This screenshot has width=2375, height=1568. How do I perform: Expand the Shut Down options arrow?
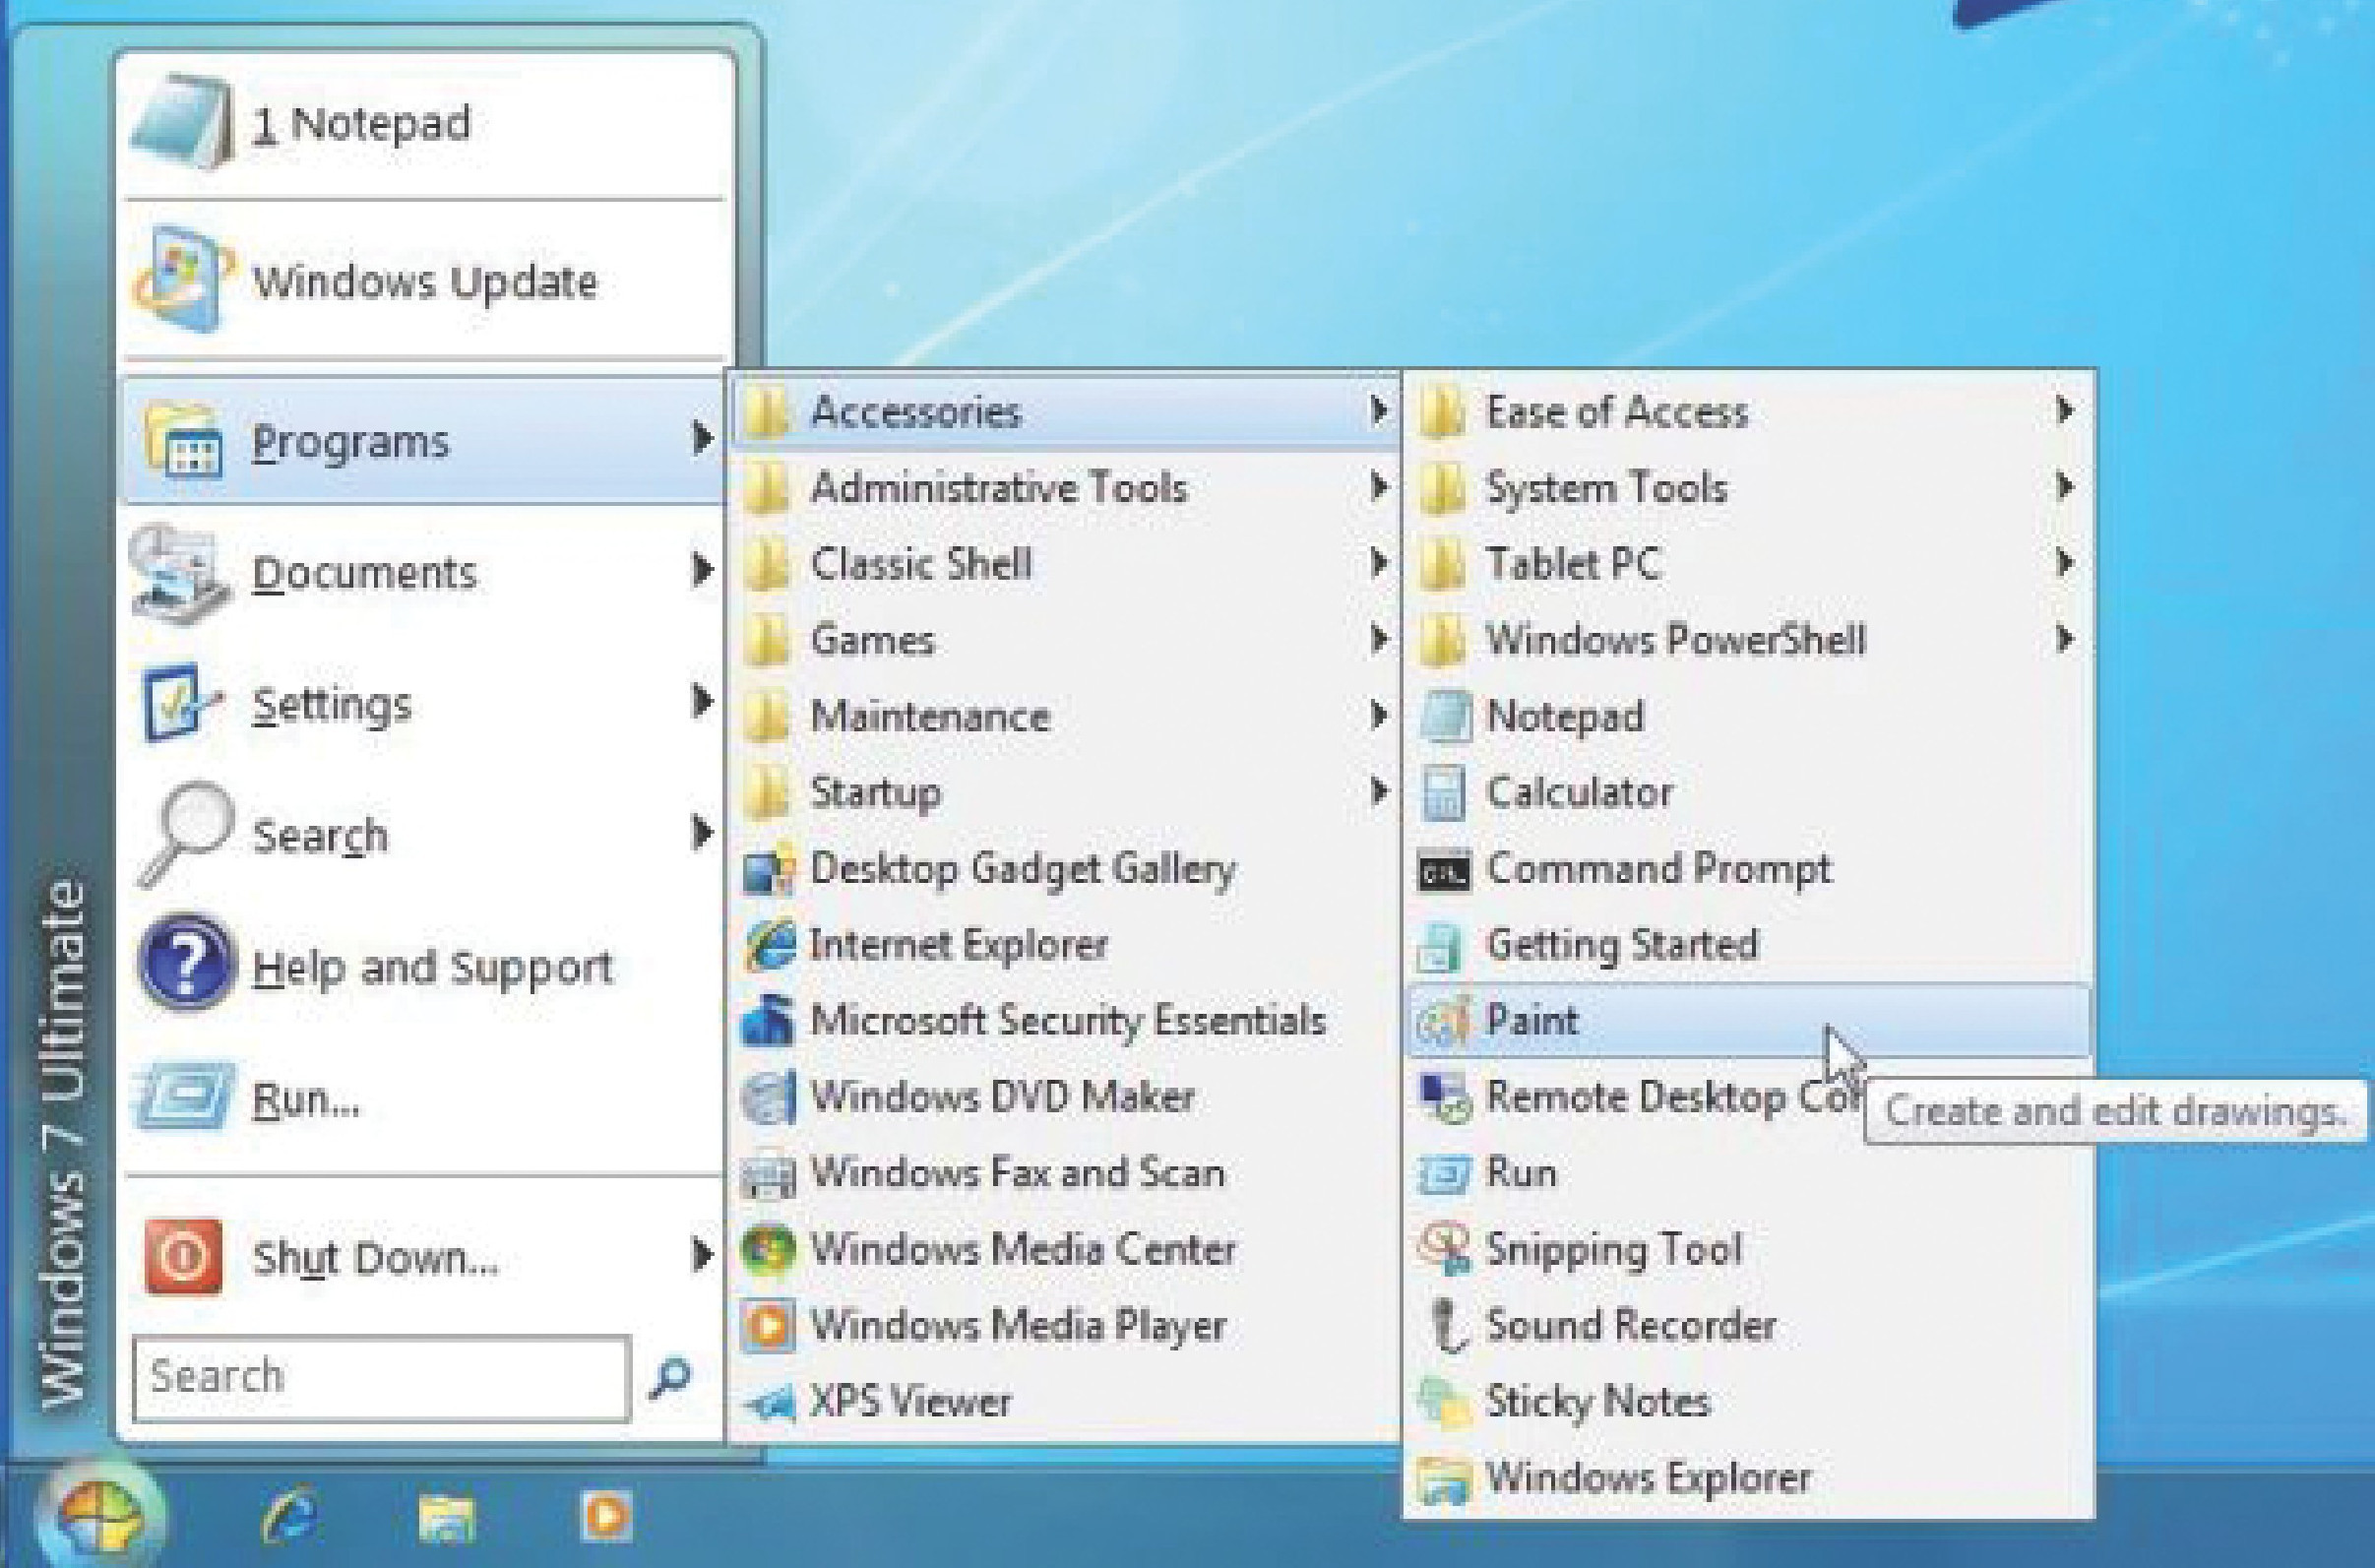coord(702,1255)
